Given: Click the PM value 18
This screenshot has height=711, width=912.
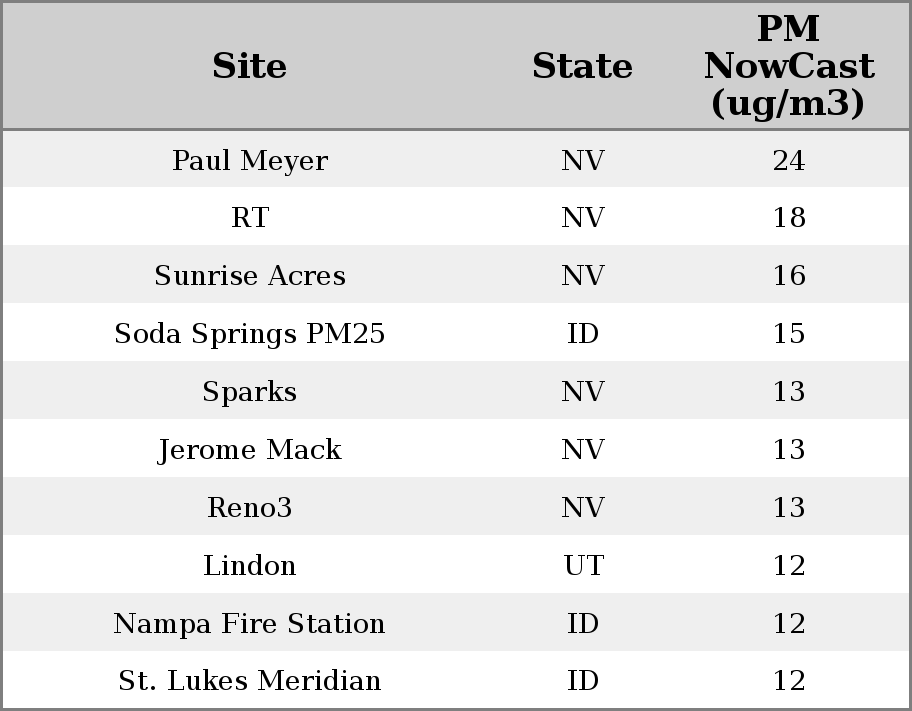Looking at the screenshot, I should (x=788, y=218).
